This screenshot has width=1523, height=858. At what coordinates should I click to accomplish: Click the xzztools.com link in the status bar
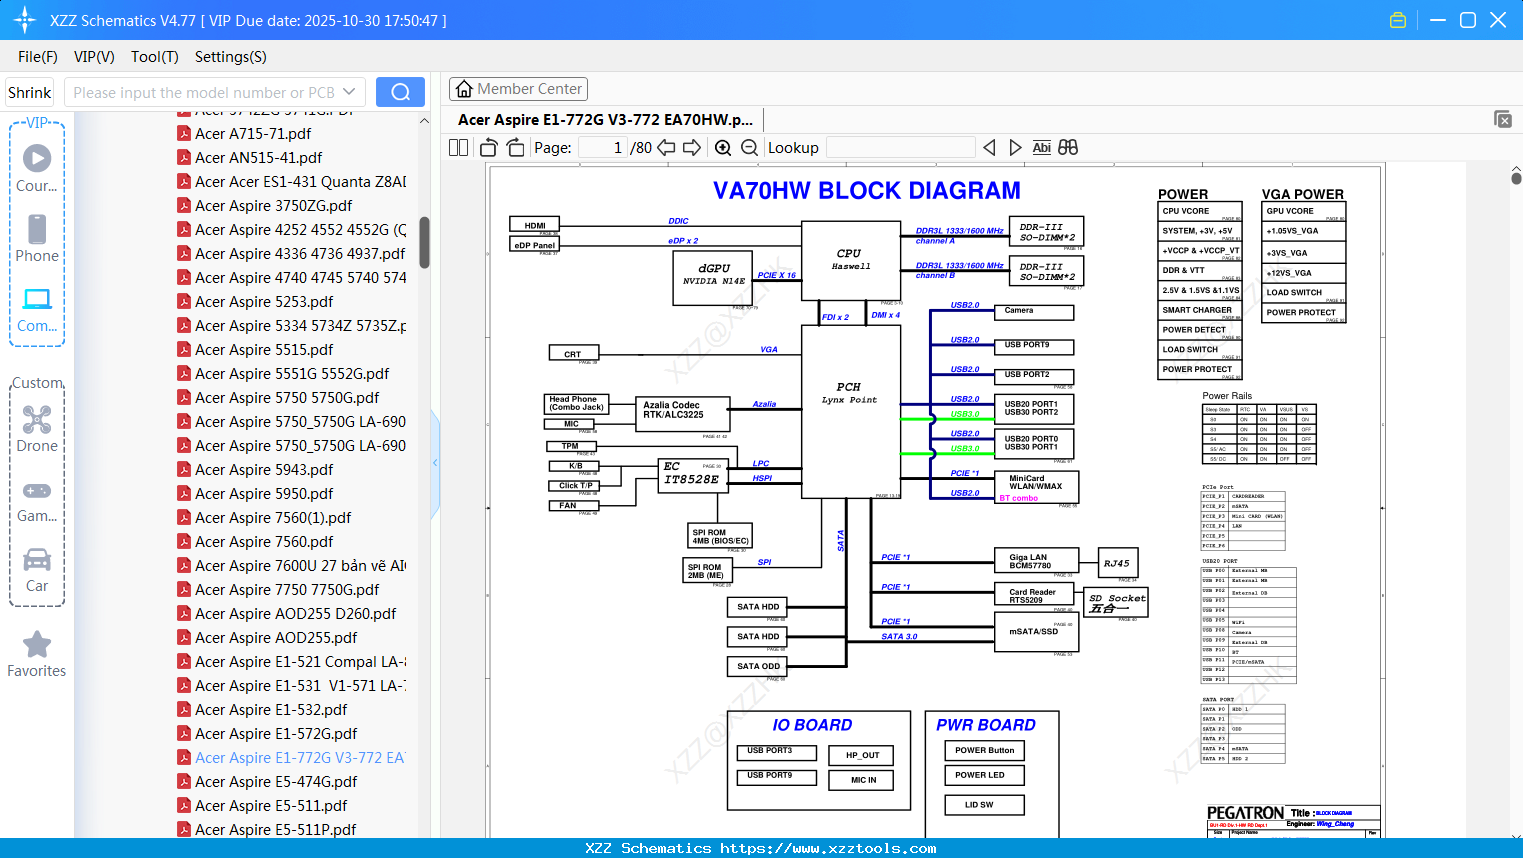pos(828,848)
